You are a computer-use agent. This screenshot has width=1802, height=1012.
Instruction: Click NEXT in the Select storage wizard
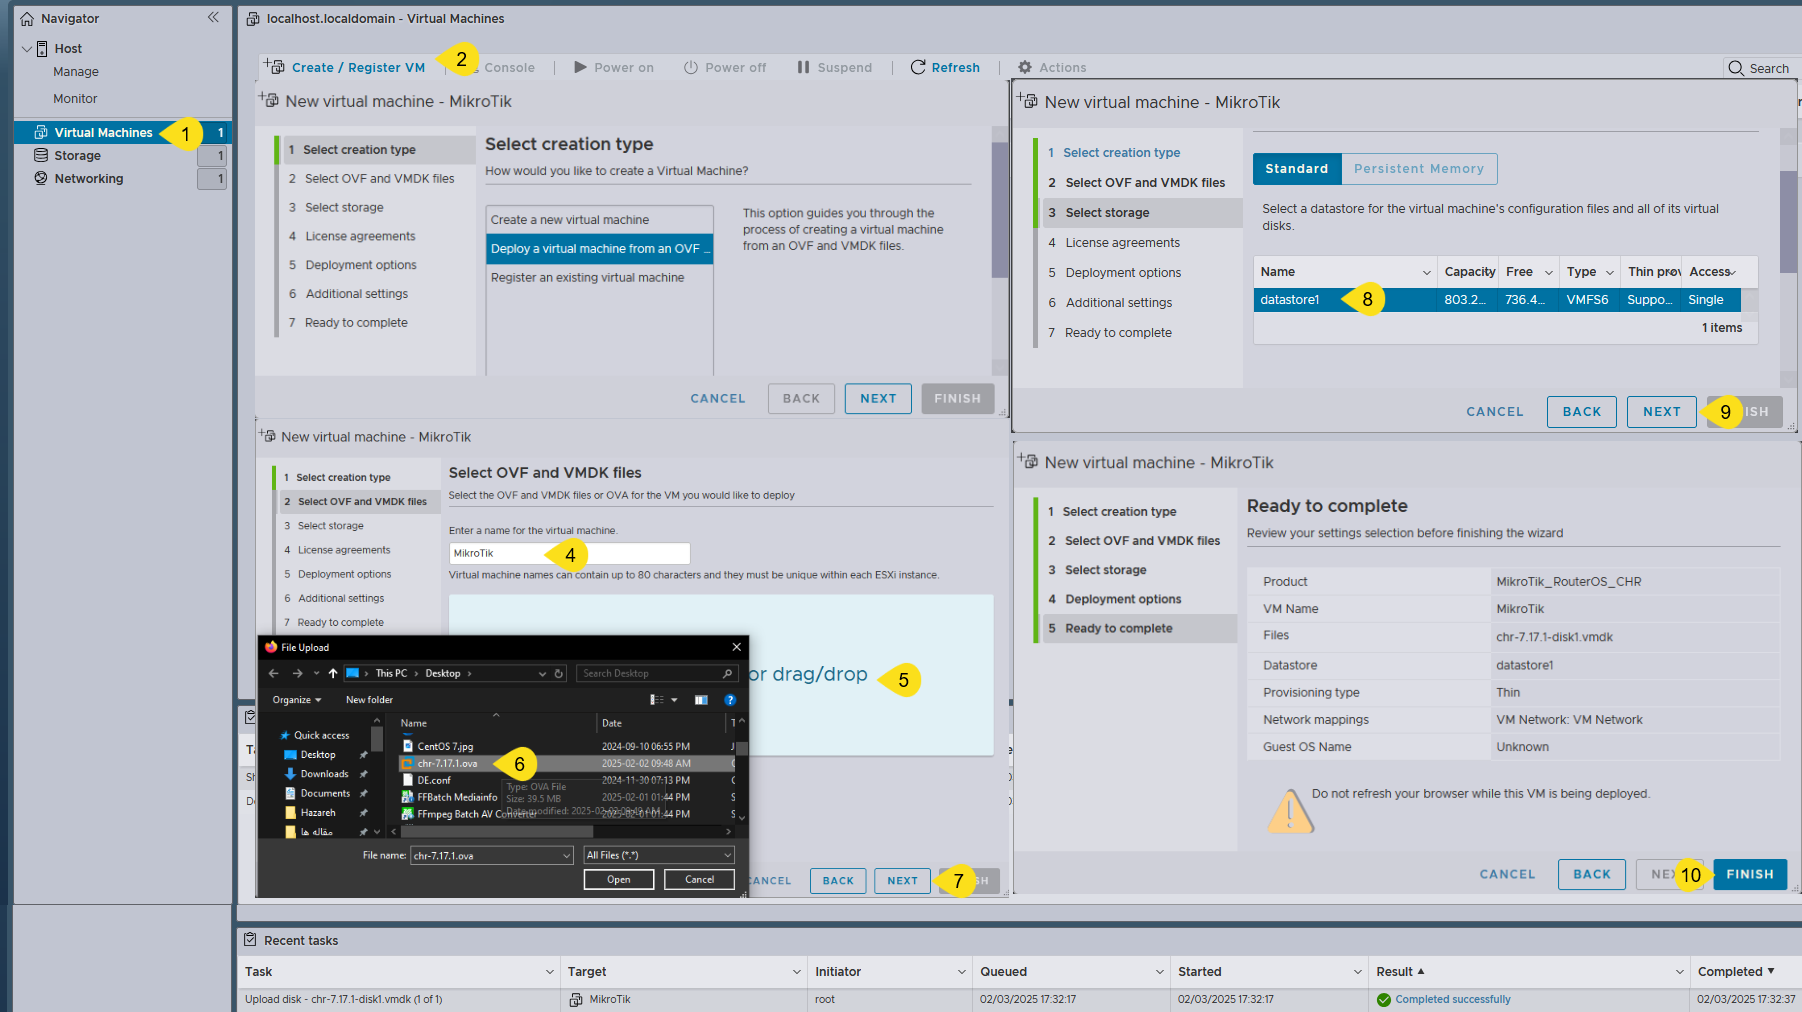pos(1662,411)
